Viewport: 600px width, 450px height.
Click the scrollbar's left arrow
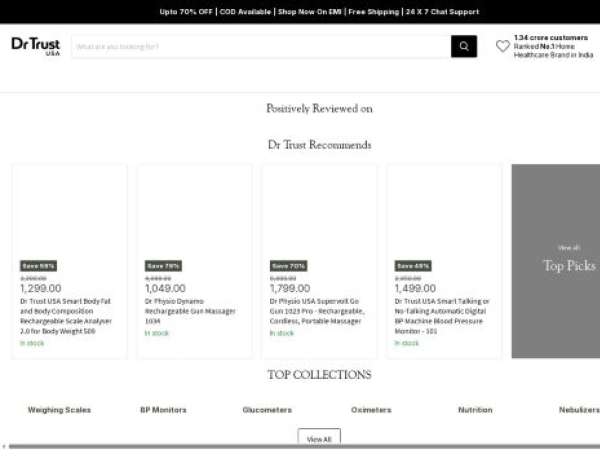click(3, 446)
